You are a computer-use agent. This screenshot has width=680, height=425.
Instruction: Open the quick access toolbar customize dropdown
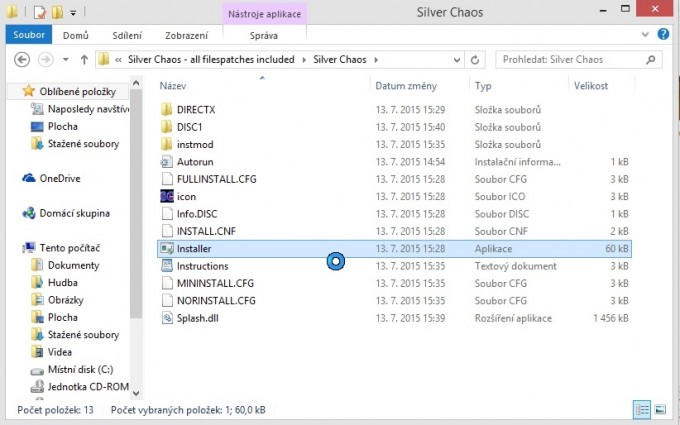(73, 13)
